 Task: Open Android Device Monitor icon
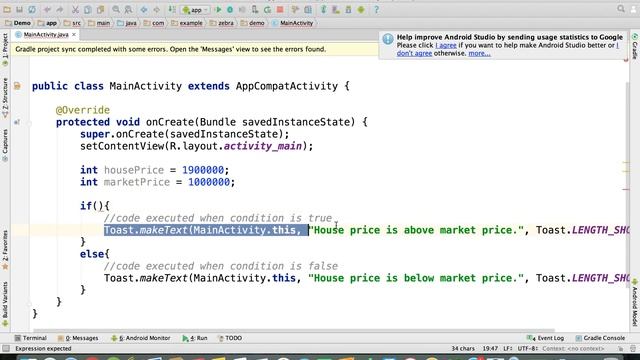pyautogui.click(x=361, y=9)
